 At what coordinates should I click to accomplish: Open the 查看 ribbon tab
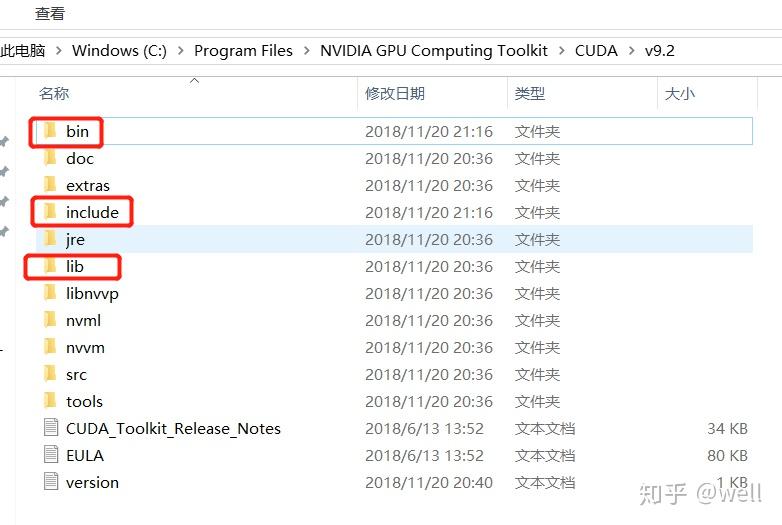(x=50, y=13)
